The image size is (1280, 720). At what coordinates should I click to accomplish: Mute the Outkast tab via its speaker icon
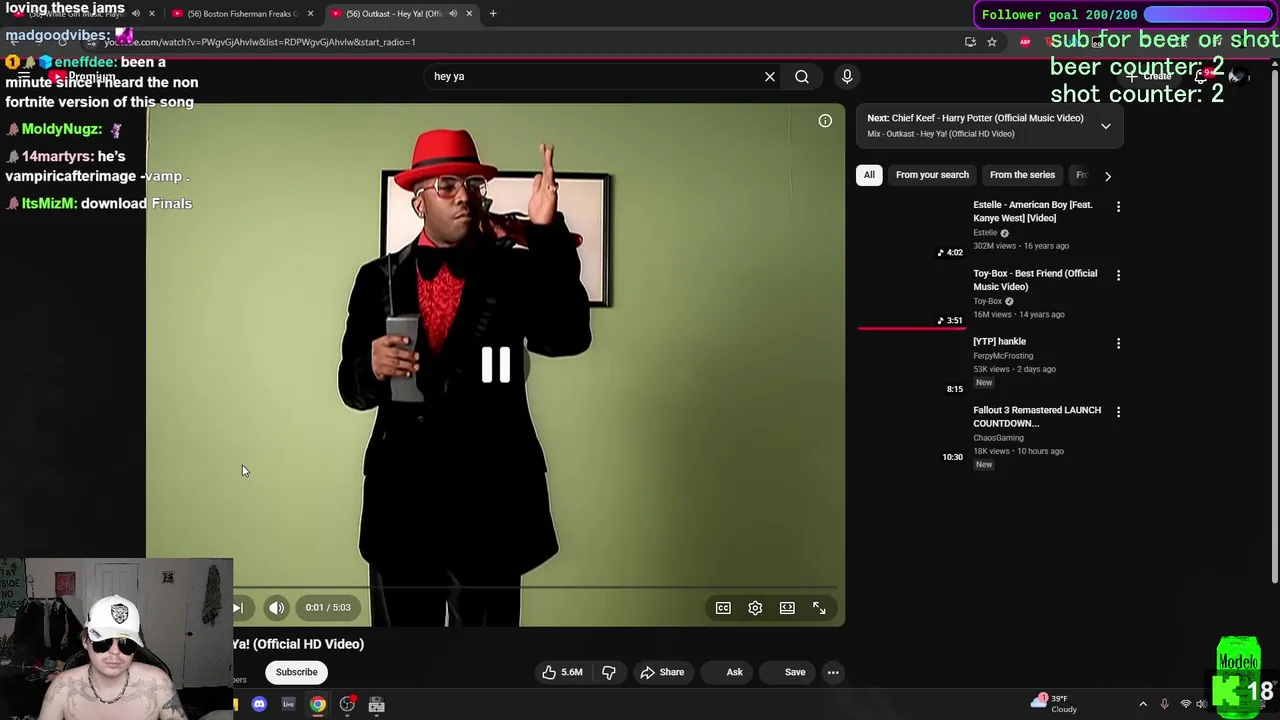pos(453,14)
